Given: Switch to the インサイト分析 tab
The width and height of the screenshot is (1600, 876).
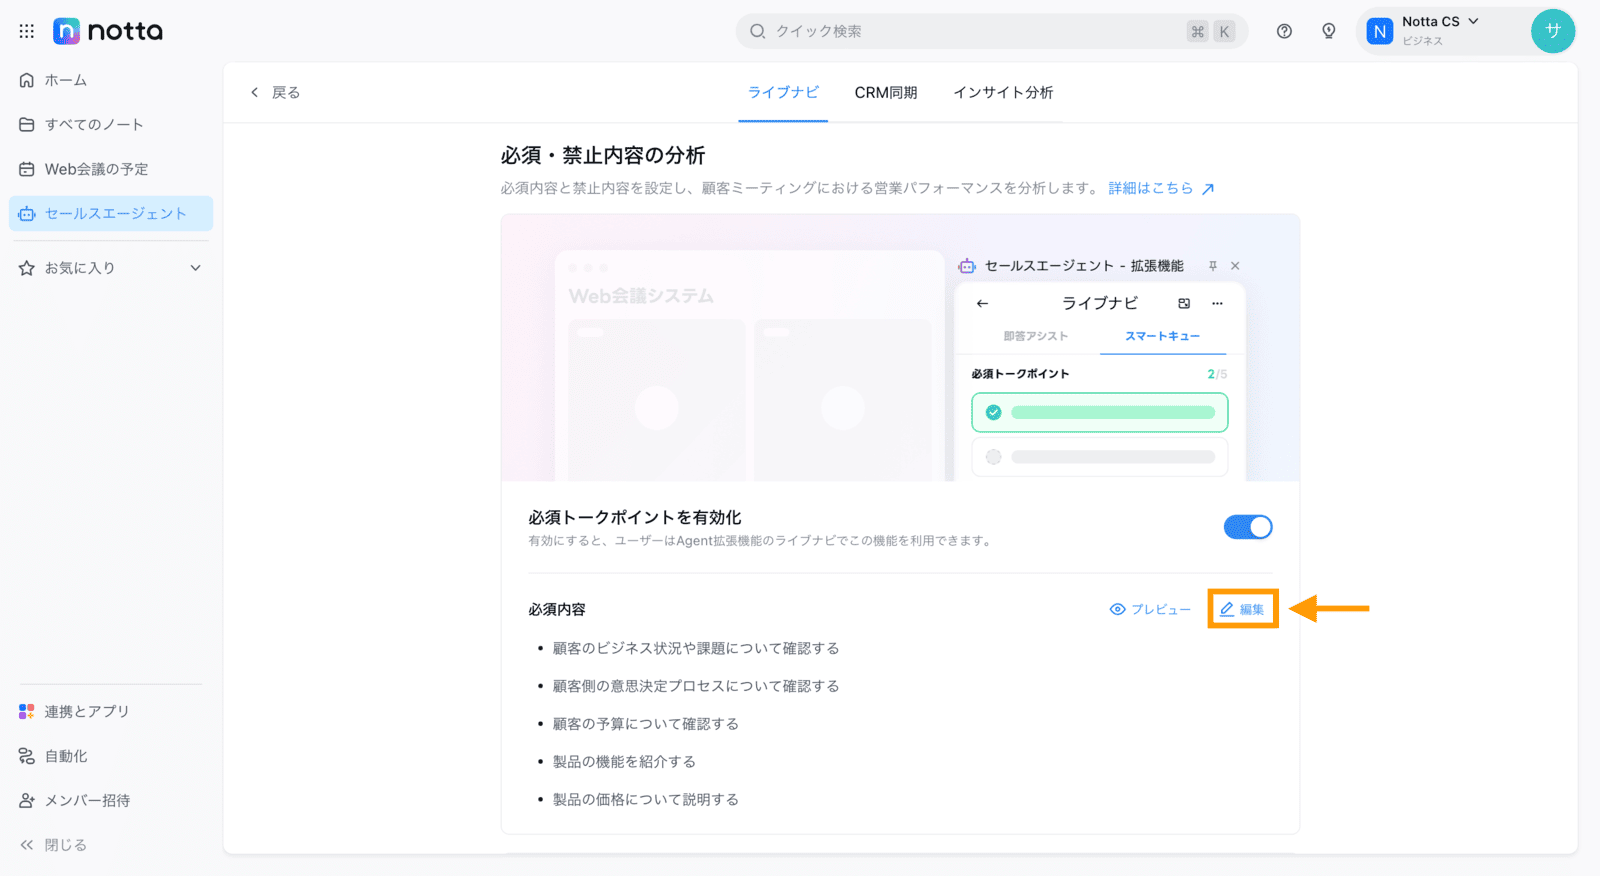Looking at the screenshot, I should click(1003, 92).
